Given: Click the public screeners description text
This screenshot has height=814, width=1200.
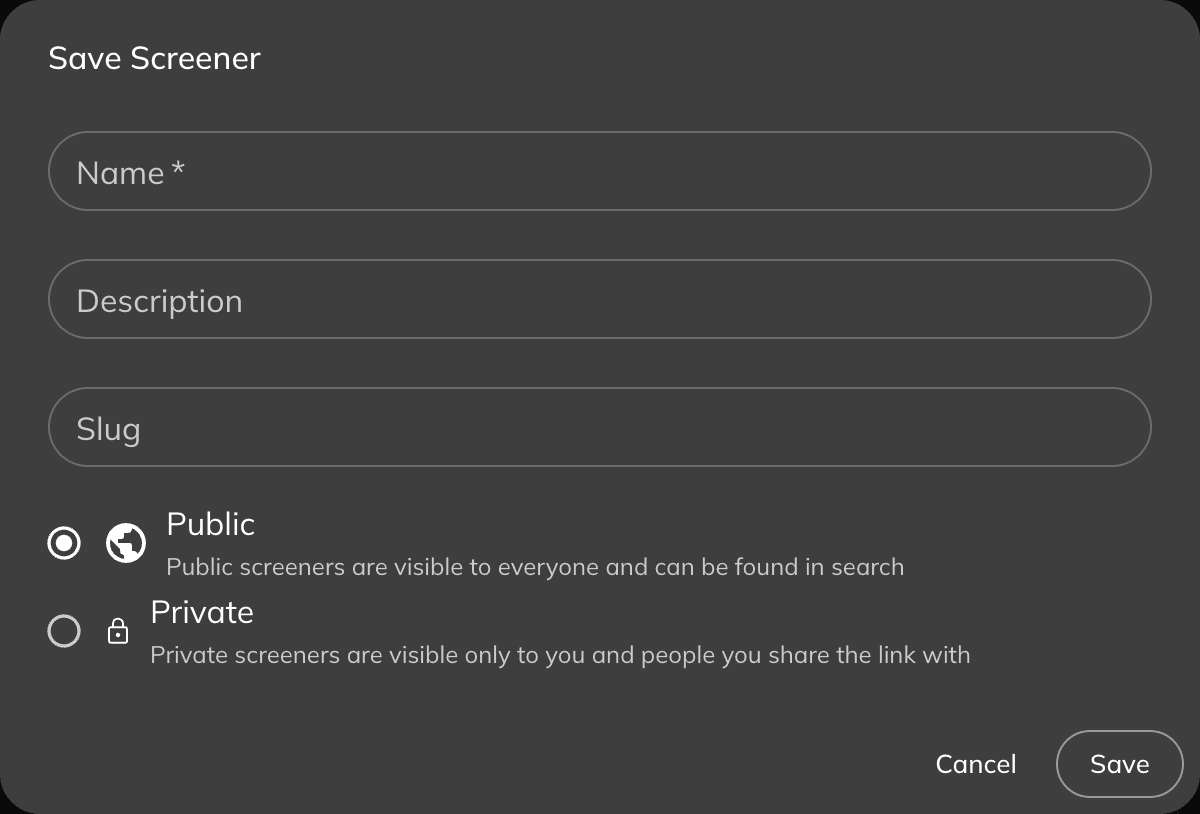Looking at the screenshot, I should [x=534, y=567].
